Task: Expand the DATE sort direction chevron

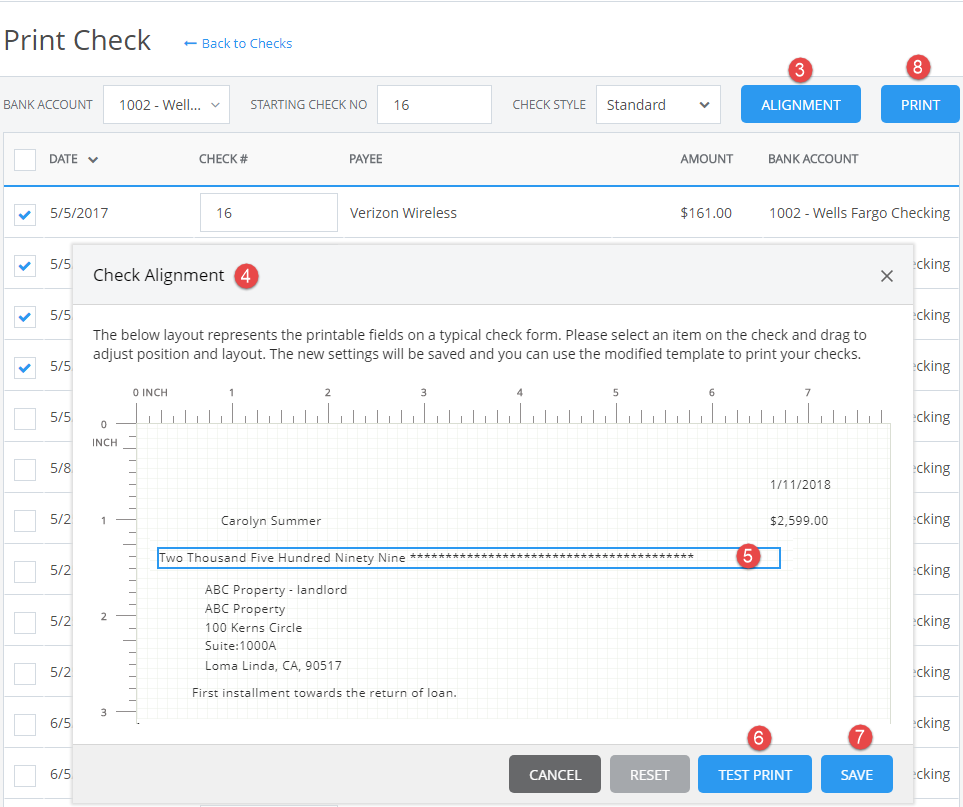Action: click(x=95, y=158)
